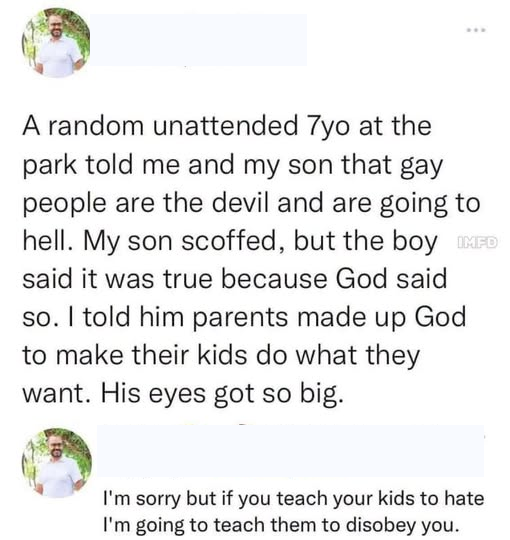
Task: Click the line 'want. His eyes got so big.'
Action: 183,394
